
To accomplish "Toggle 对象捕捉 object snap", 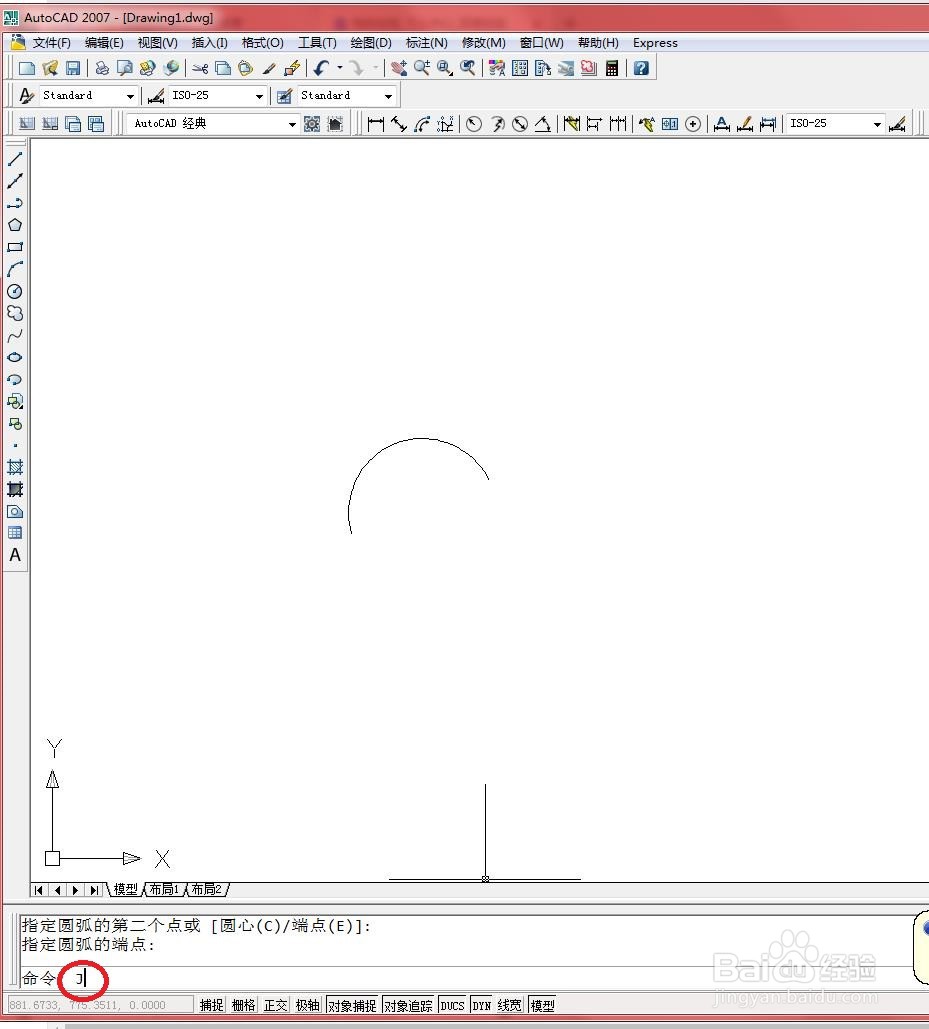I will pyautogui.click(x=352, y=1005).
